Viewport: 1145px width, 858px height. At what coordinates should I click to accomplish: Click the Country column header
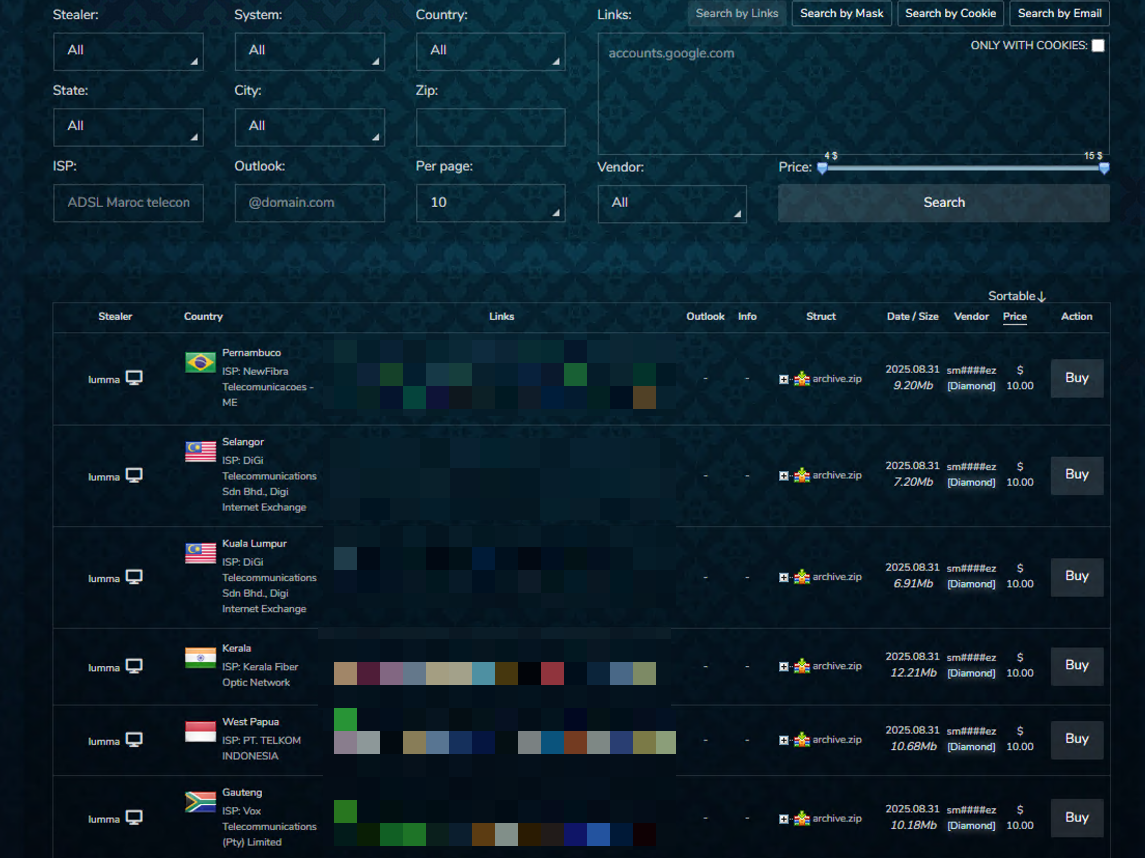pos(203,316)
